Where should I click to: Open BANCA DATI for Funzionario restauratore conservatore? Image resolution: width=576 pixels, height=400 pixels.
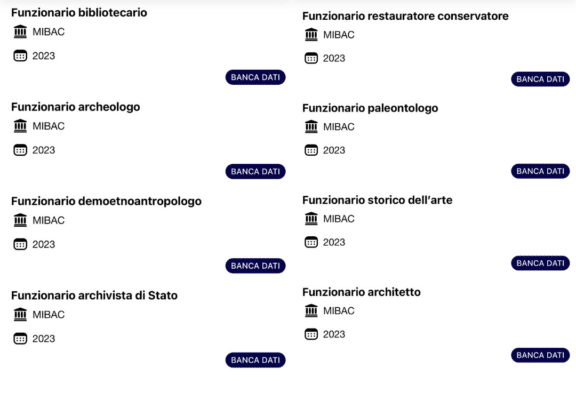pyautogui.click(x=540, y=79)
